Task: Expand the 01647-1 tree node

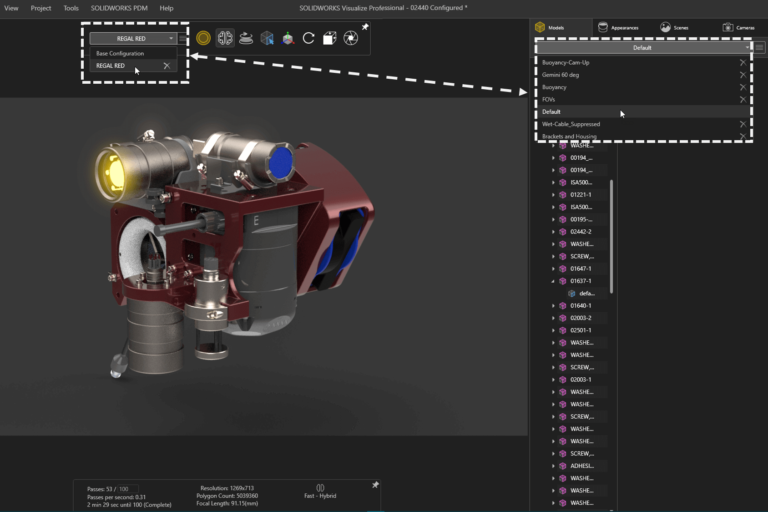Action: pos(553,269)
